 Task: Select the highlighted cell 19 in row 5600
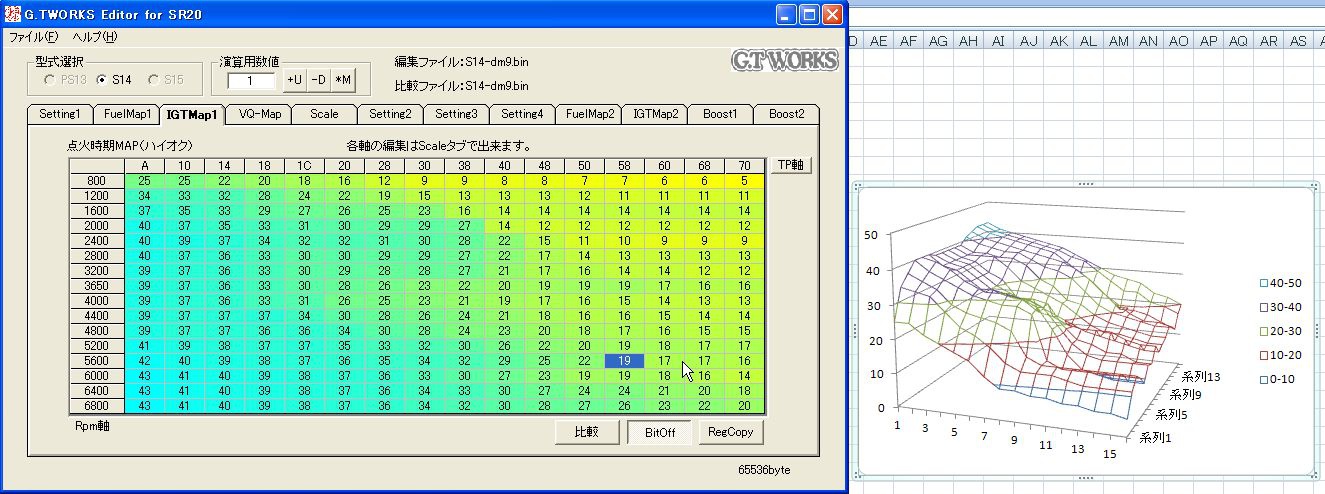[625, 361]
